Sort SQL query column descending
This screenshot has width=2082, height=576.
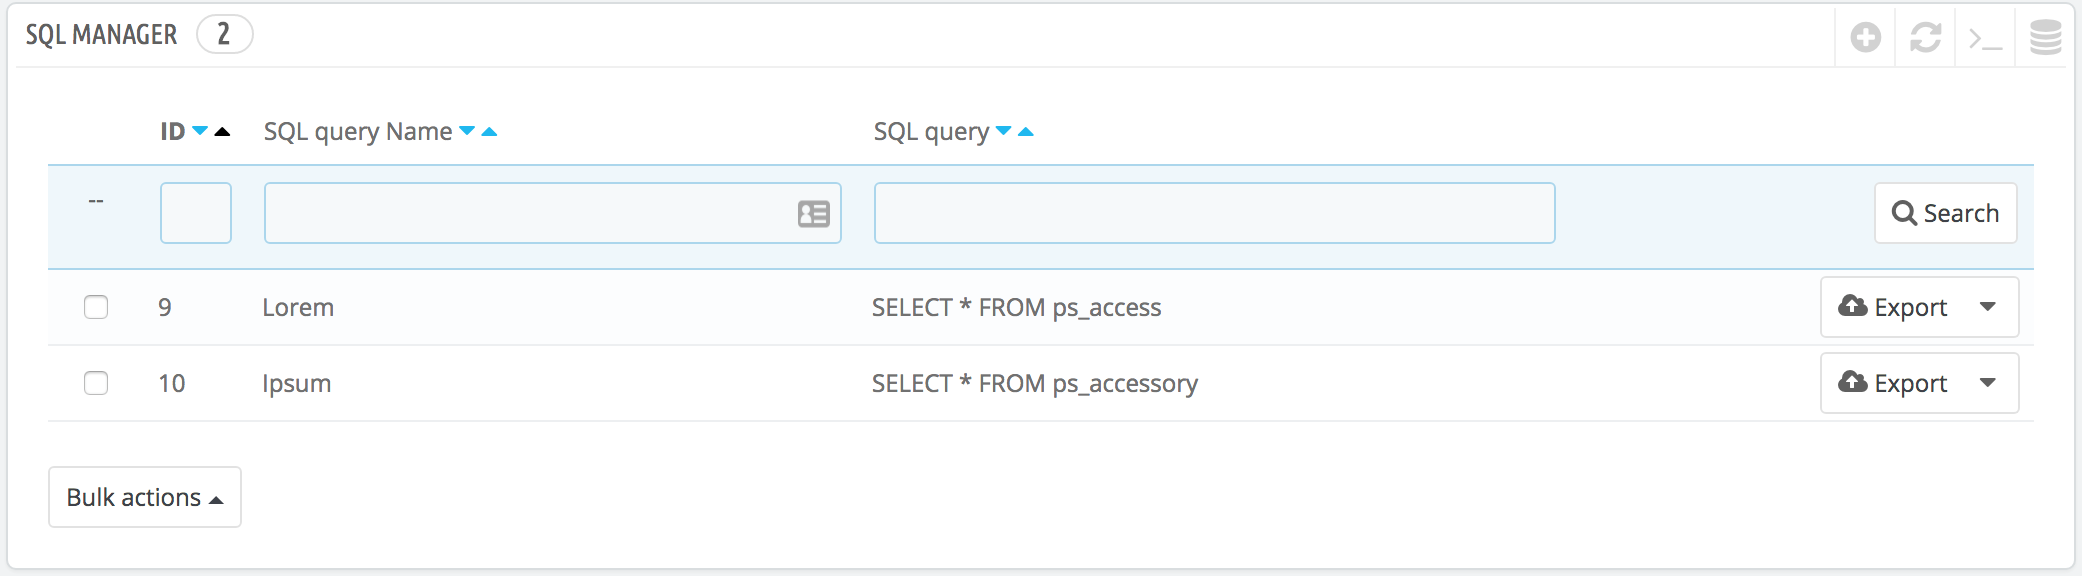click(1004, 131)
